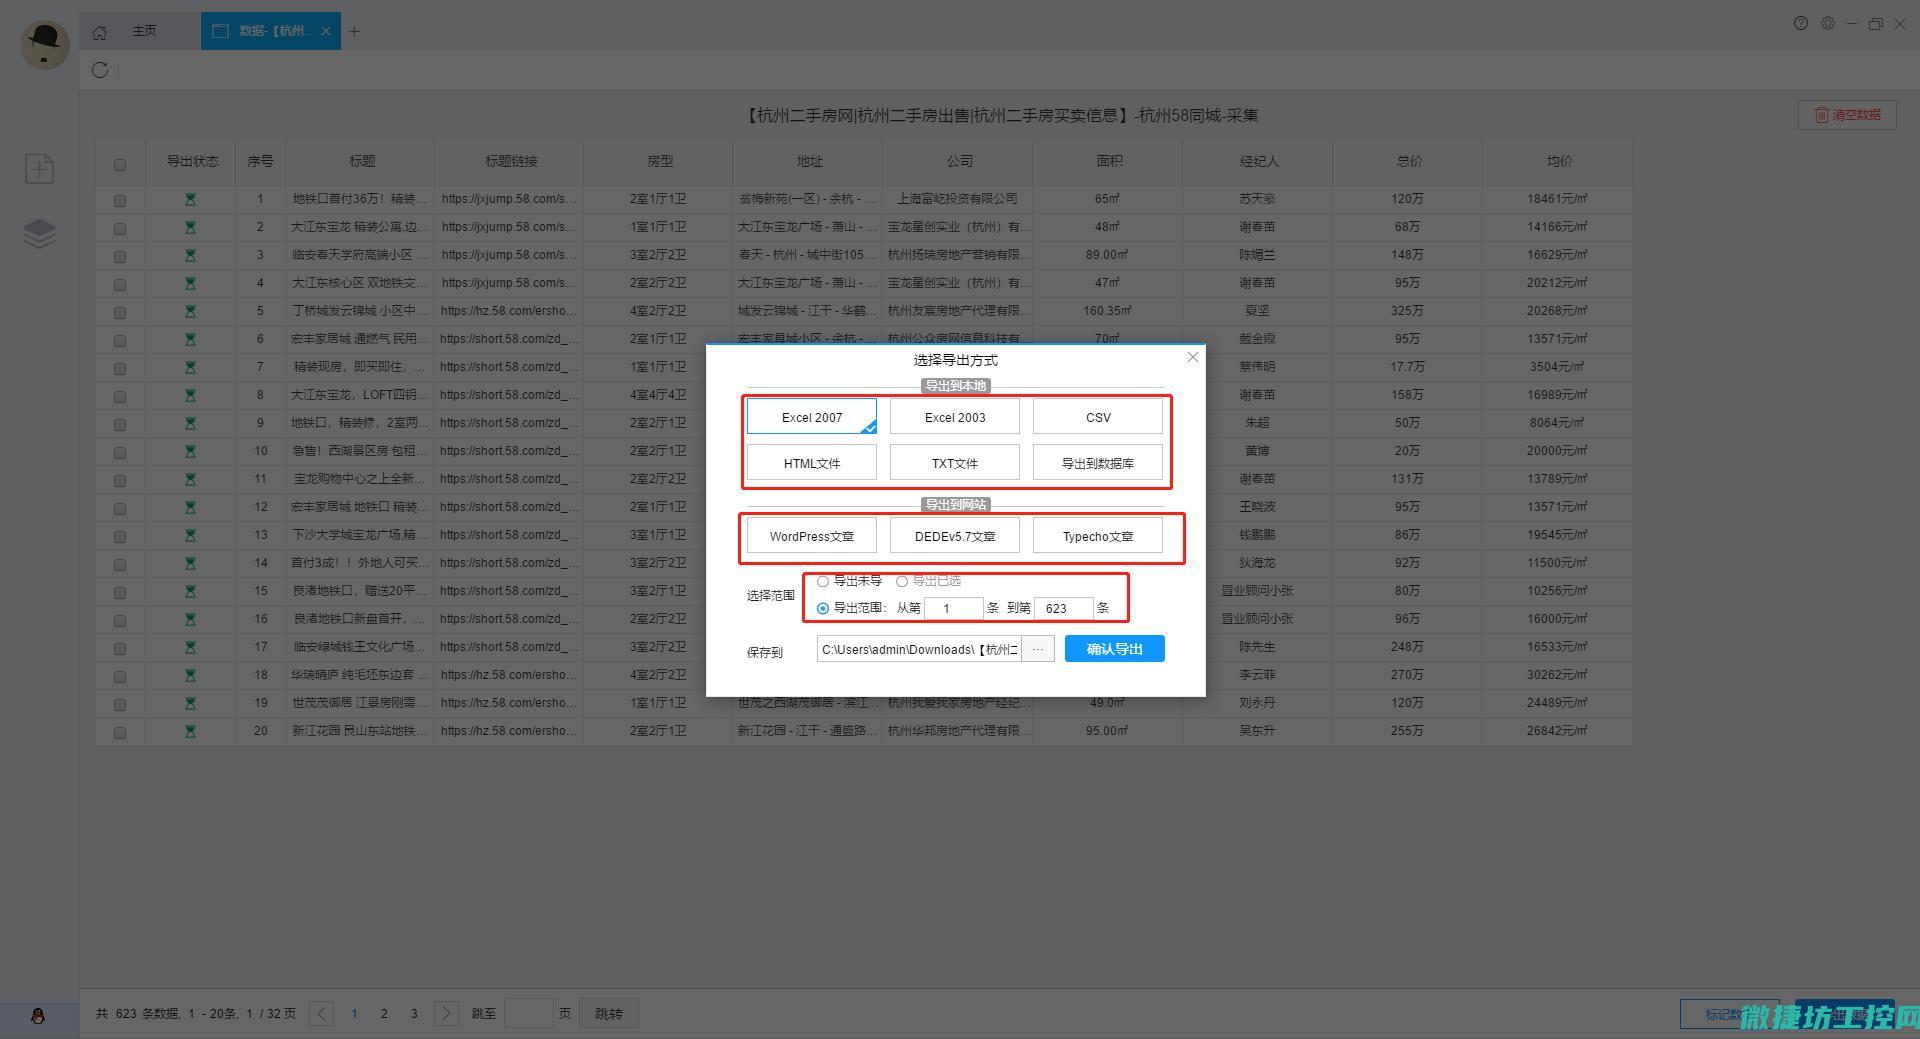This screenshot has height=1039, width=1920.
Task: Click the 确认导出 button
Action: (1115, 649)
